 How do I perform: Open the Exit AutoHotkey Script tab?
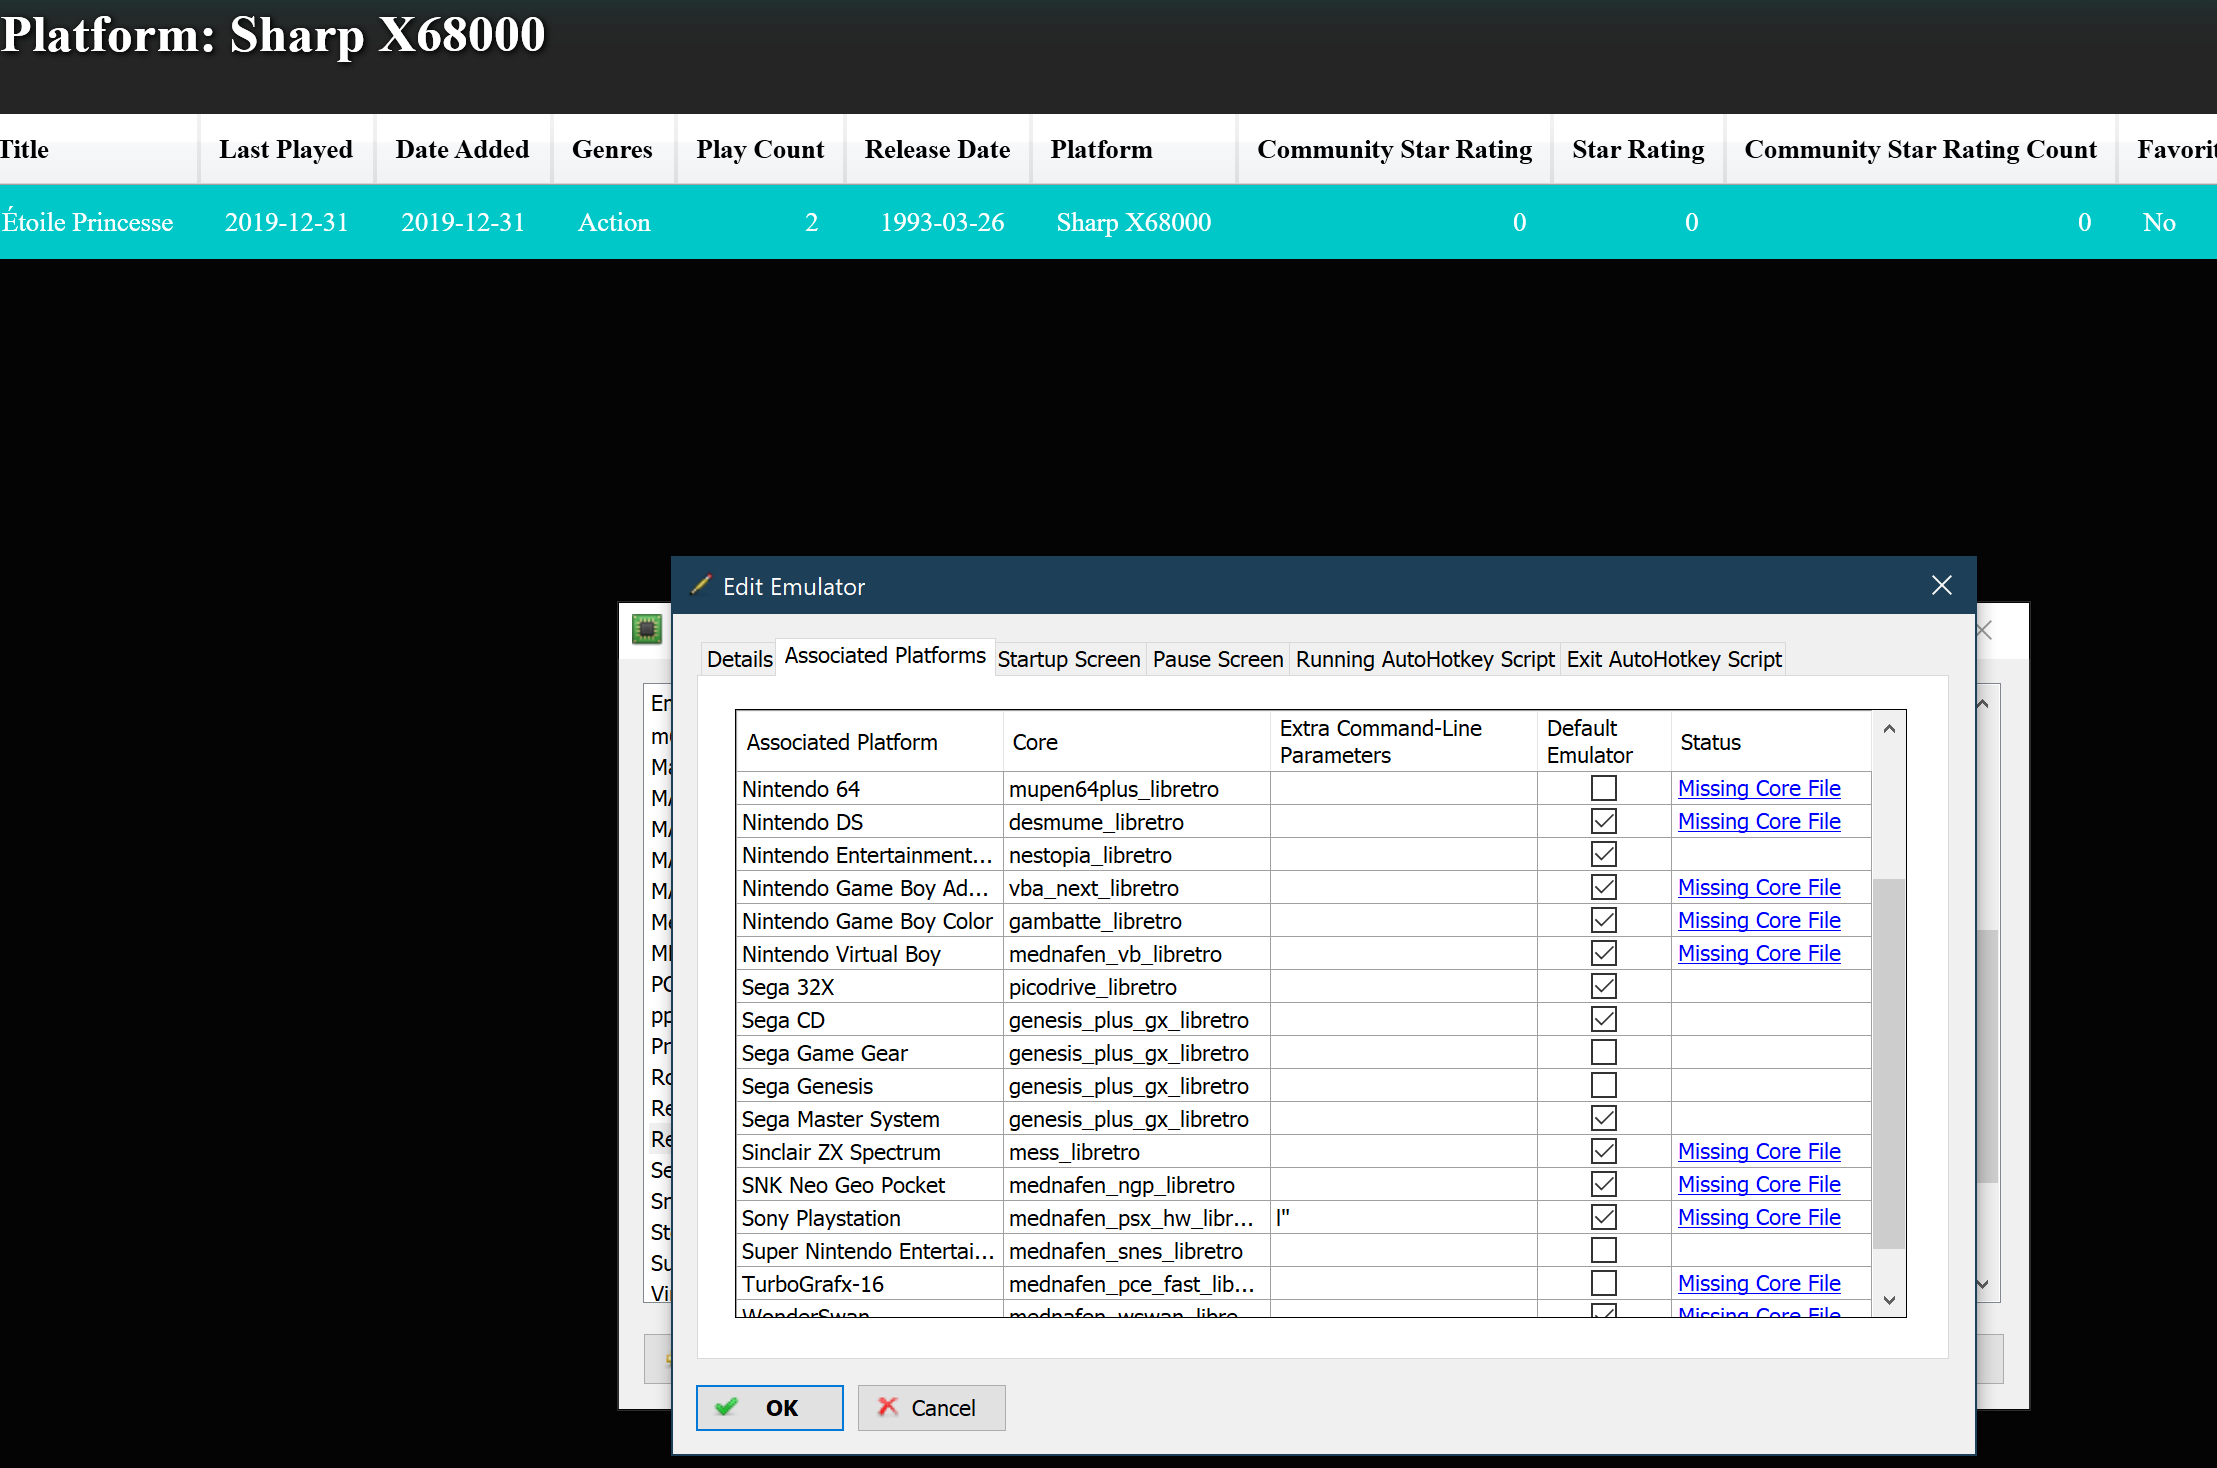(x=1674, y=659)
